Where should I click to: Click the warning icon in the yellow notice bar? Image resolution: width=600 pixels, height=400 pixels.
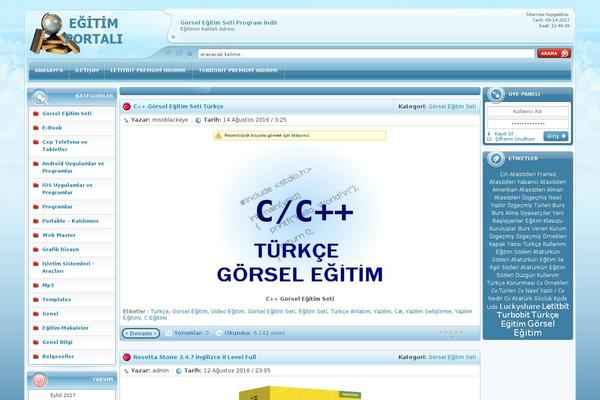[218, 136]
